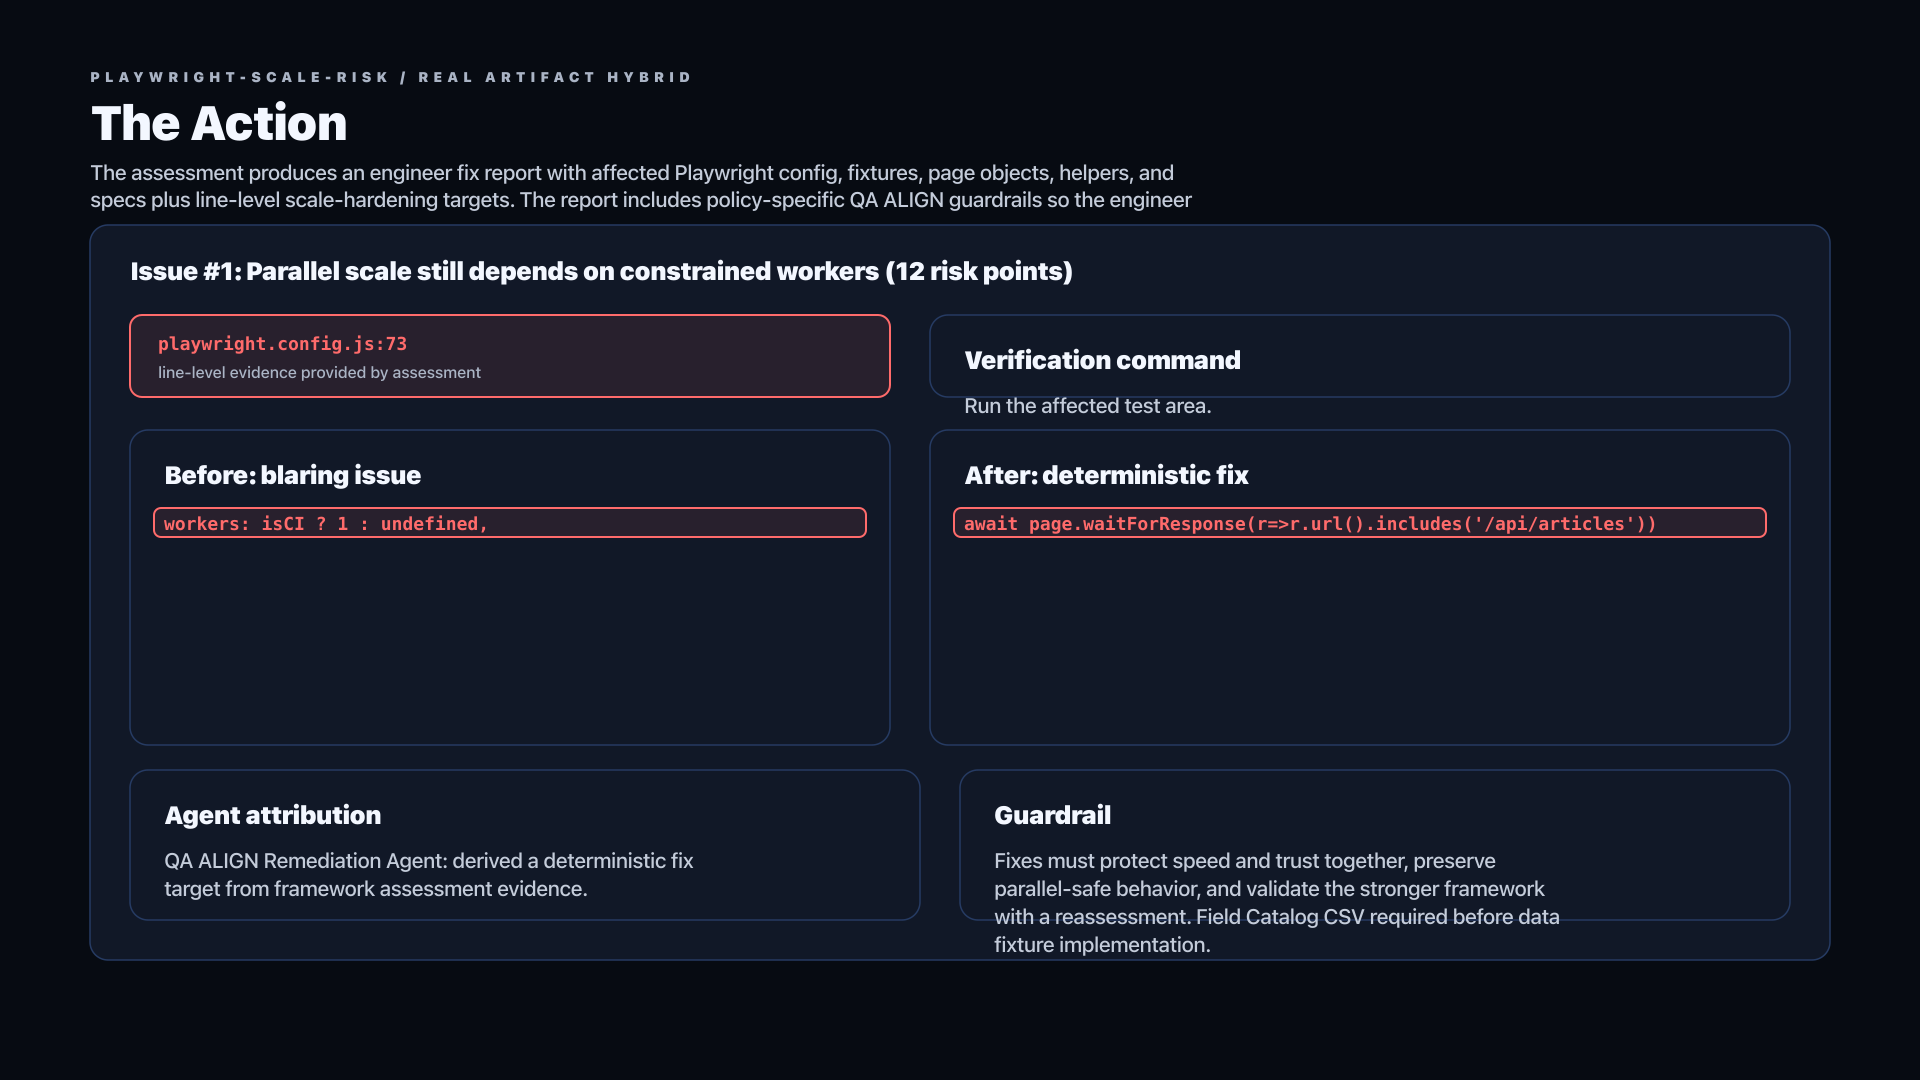Click empty area of Before code panel
The width and height of the screenshot is (1920, 1080).
tap(510, 640)
